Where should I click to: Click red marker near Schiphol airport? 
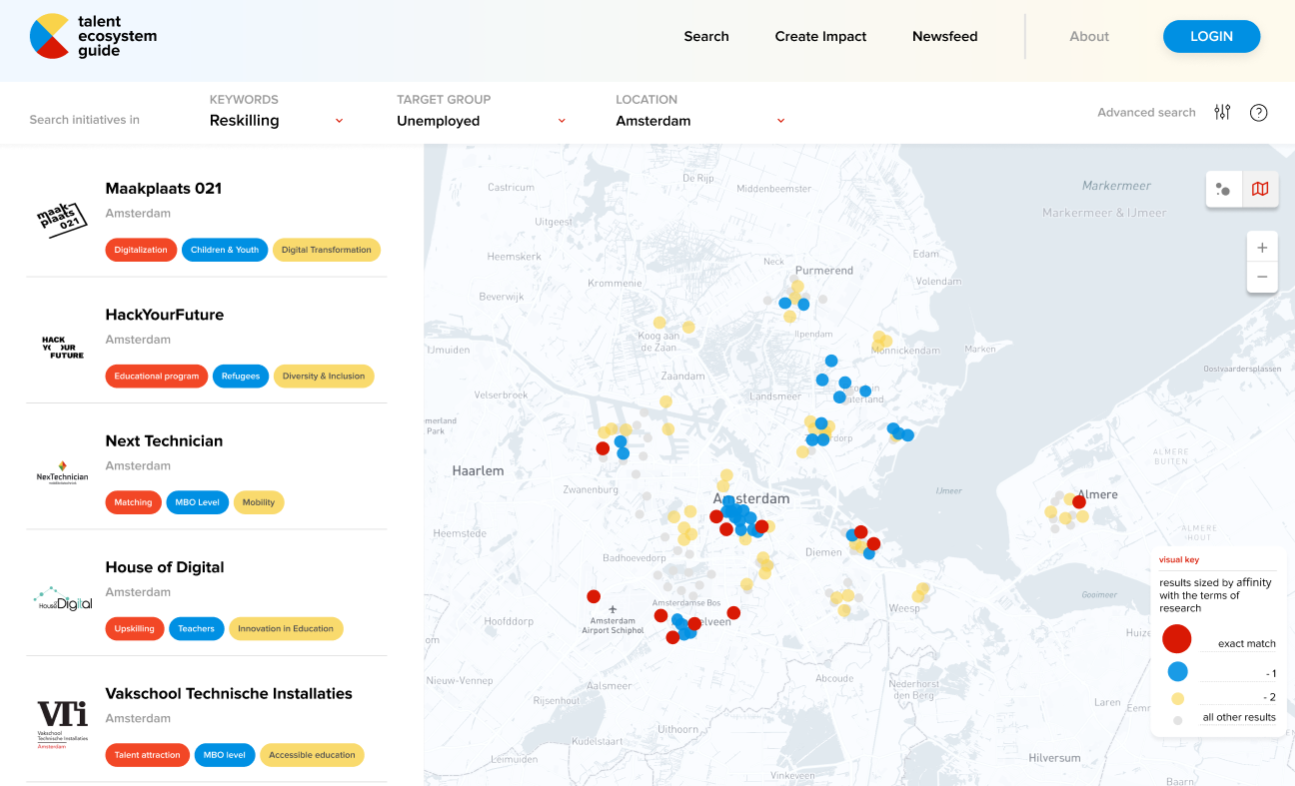coord(593,596)
